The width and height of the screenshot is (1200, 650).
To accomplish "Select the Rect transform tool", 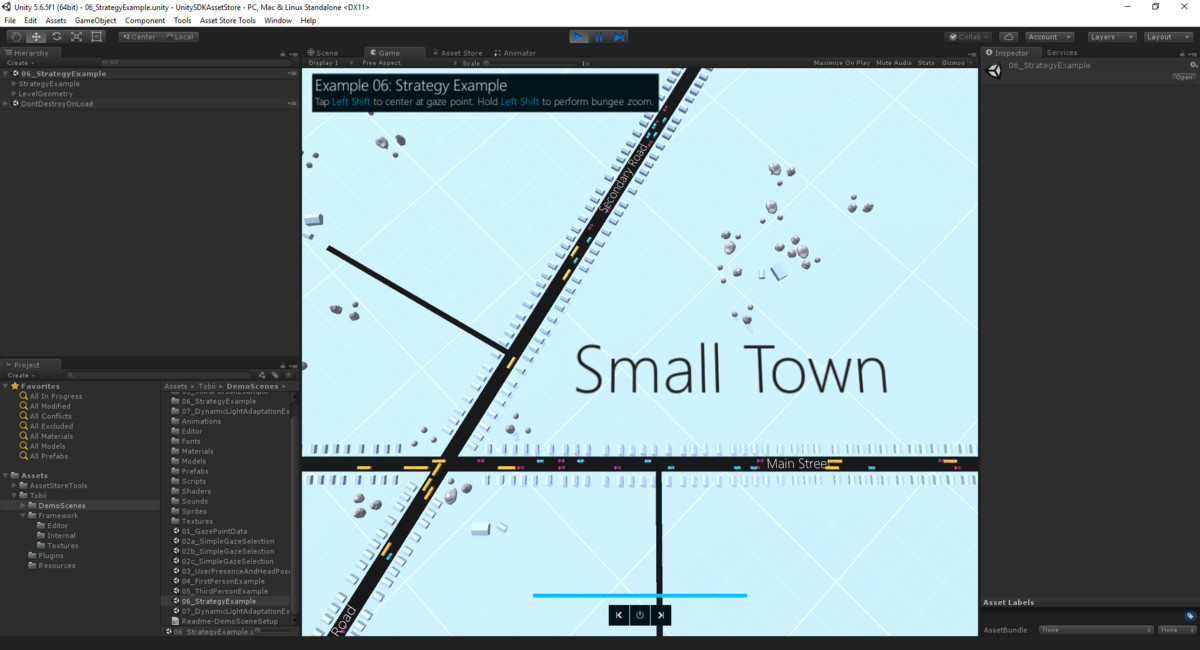I will 97,37.
